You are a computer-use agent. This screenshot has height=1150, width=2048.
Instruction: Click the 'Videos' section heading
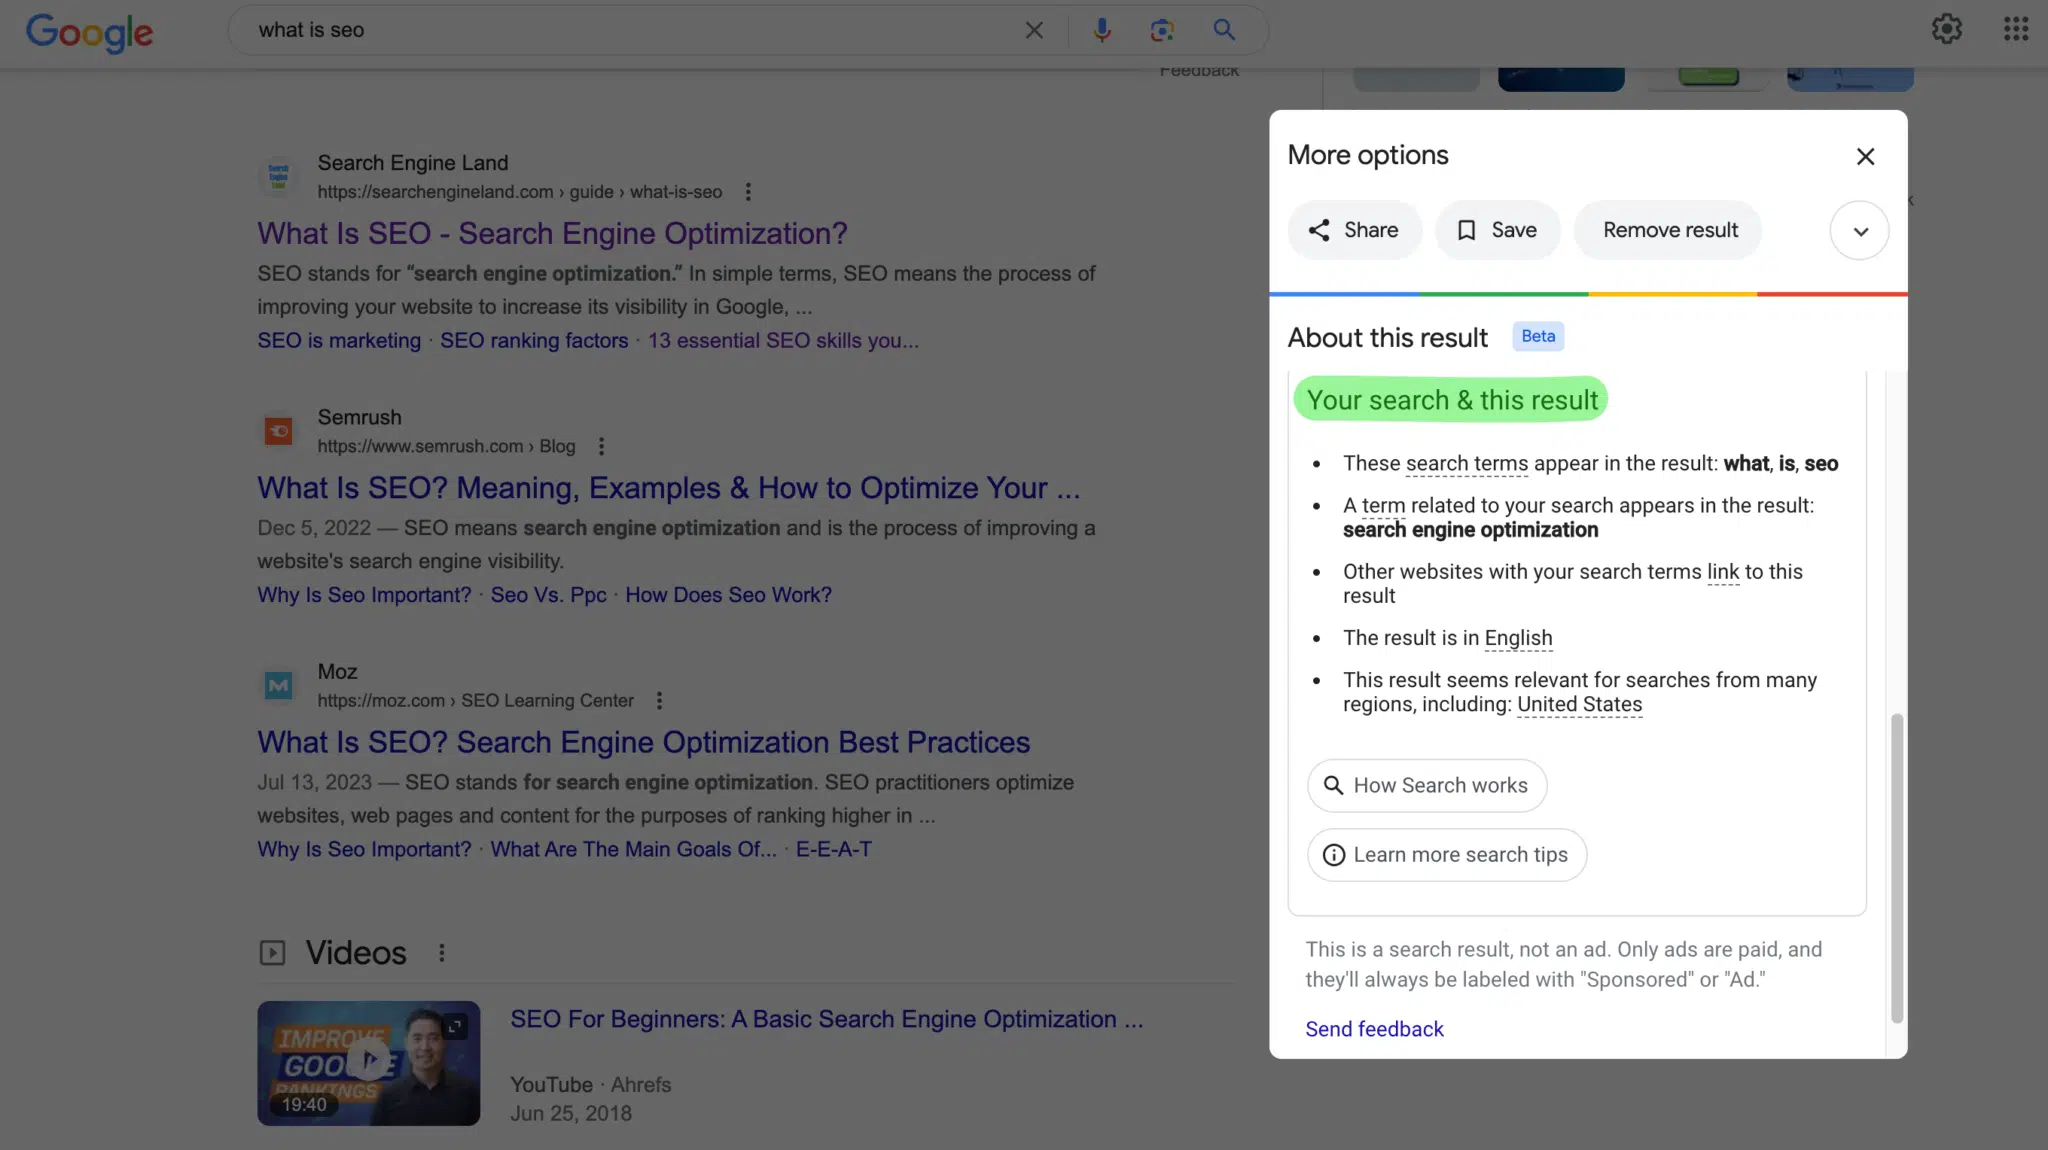pyautogui.click(x=356, y=953)
